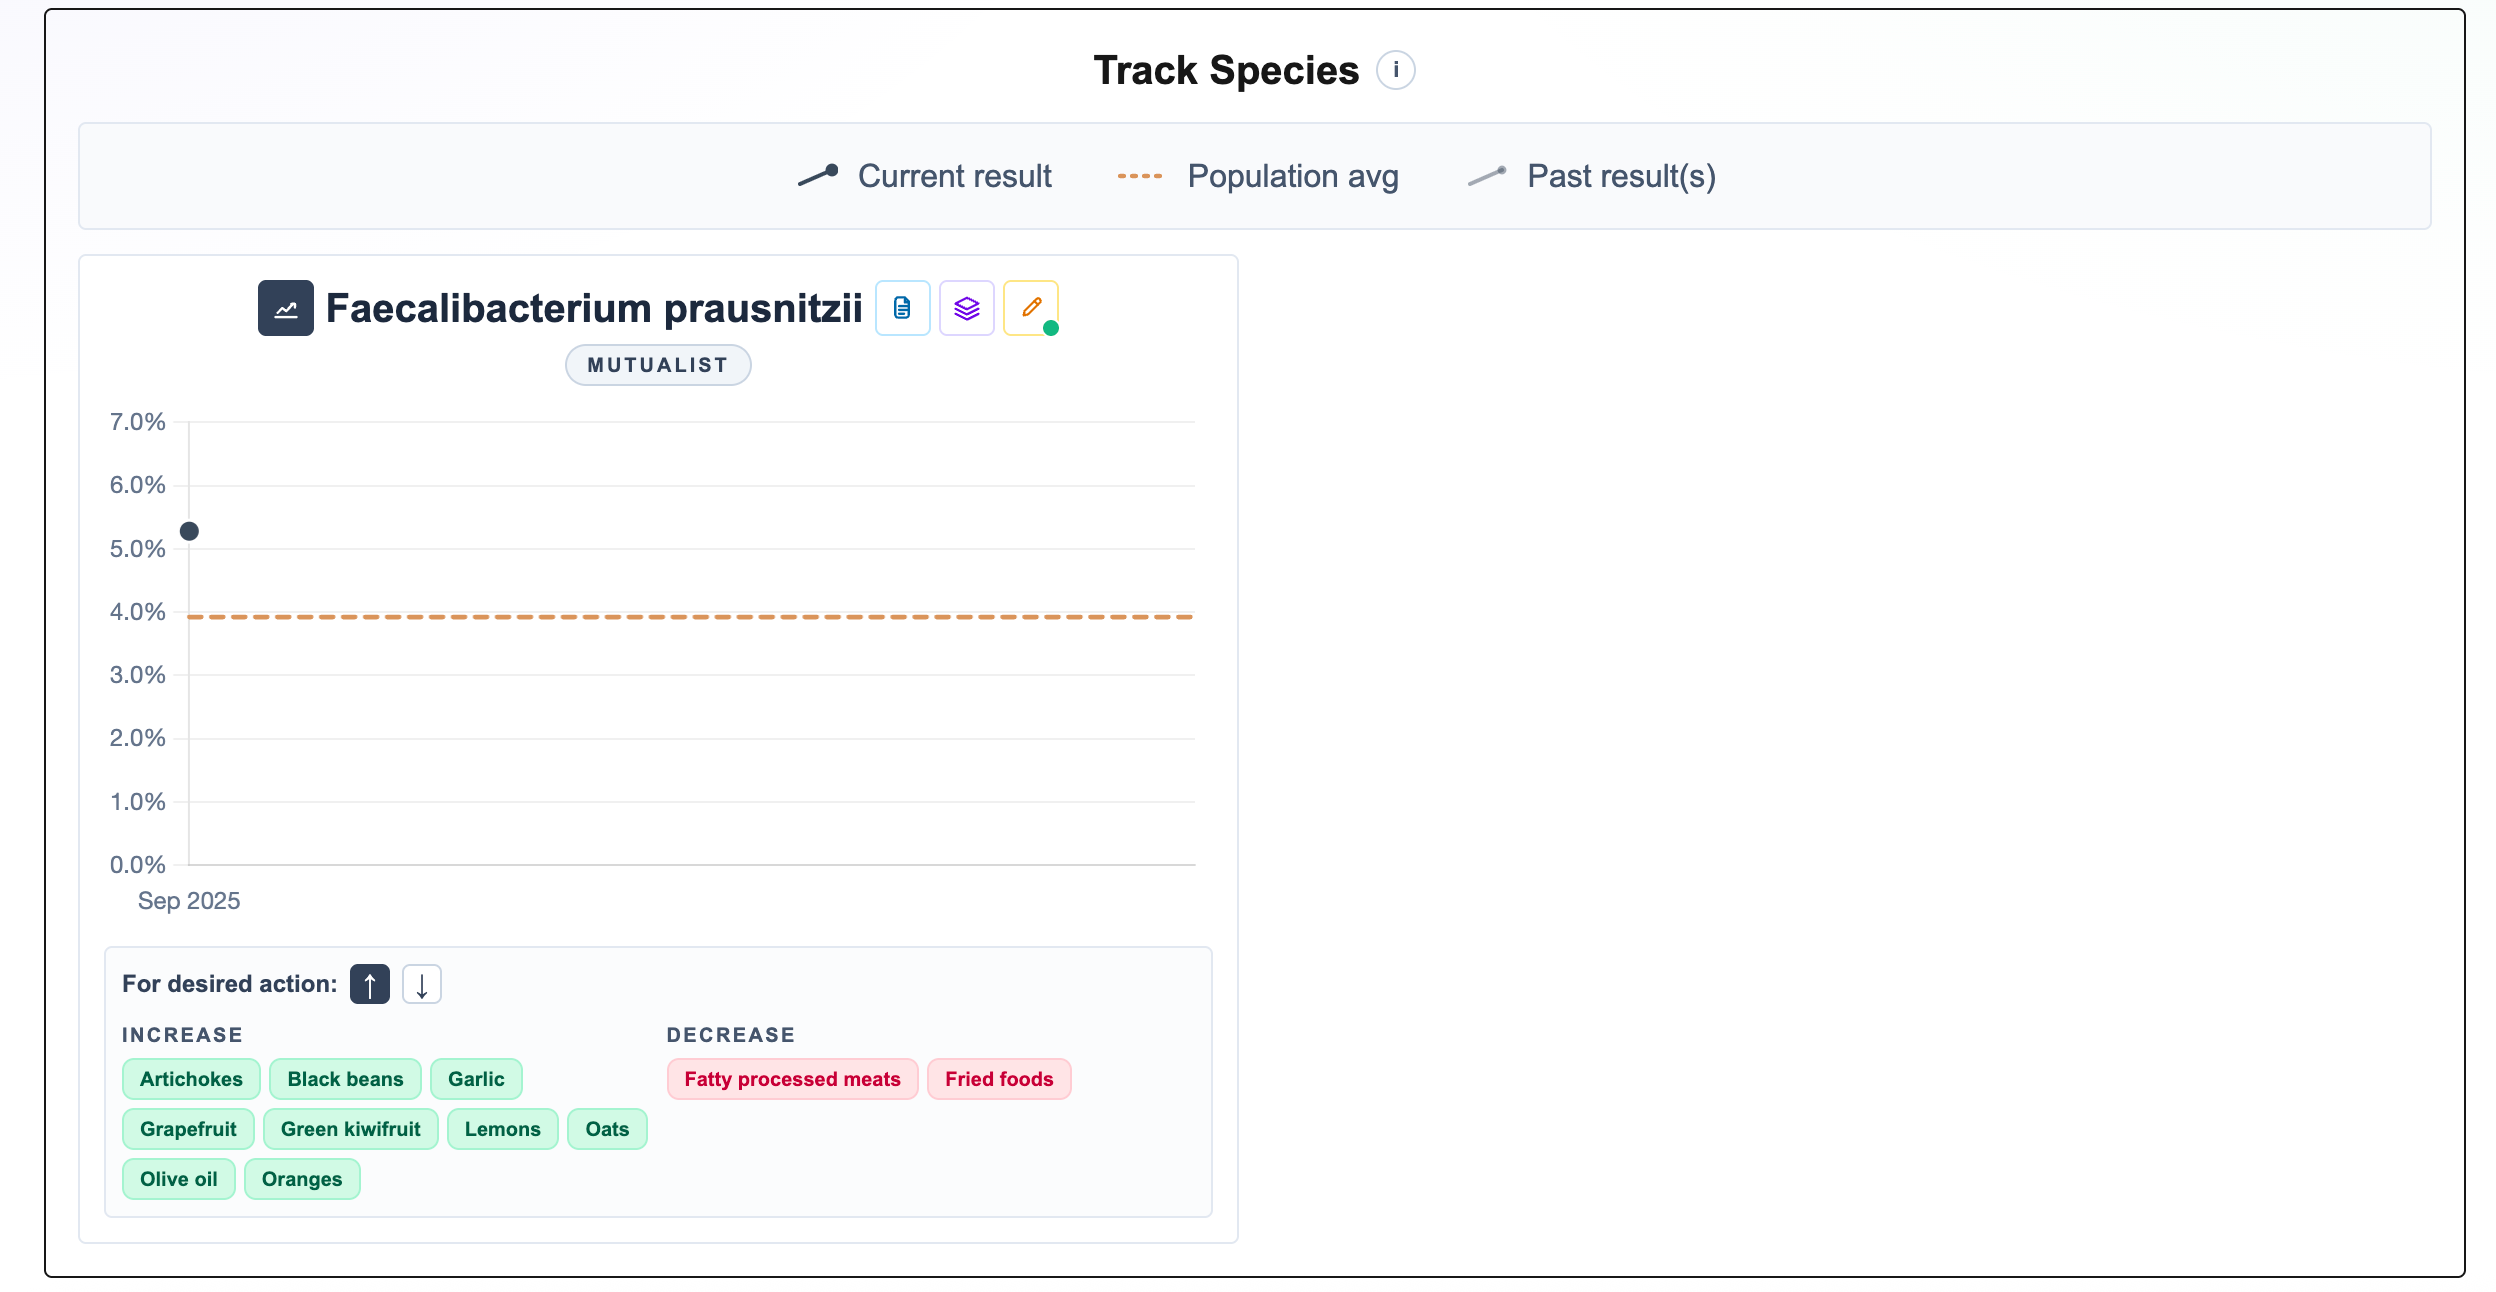Click the Oats food tag

click(607, 1129)
